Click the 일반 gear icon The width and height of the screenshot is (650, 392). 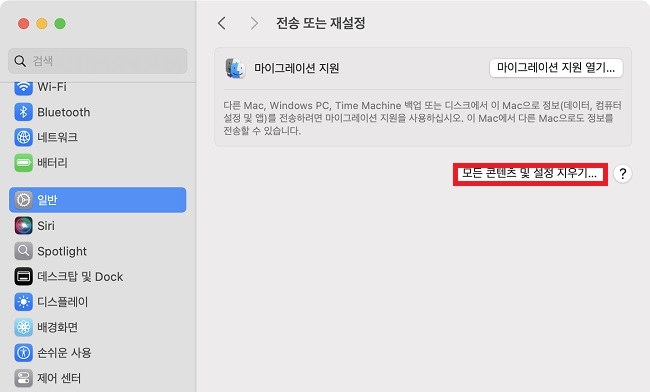point(23,200)
